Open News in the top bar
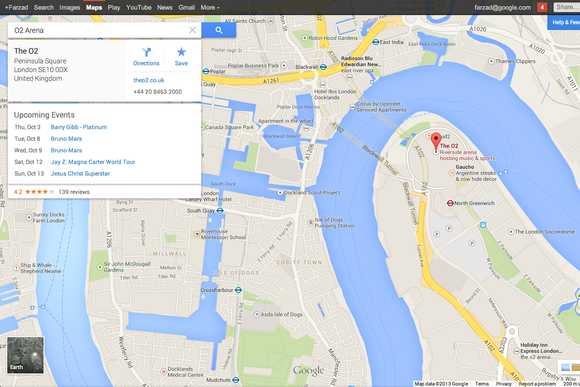This screenshot has width=580, height=387. (x=165, y=7)
